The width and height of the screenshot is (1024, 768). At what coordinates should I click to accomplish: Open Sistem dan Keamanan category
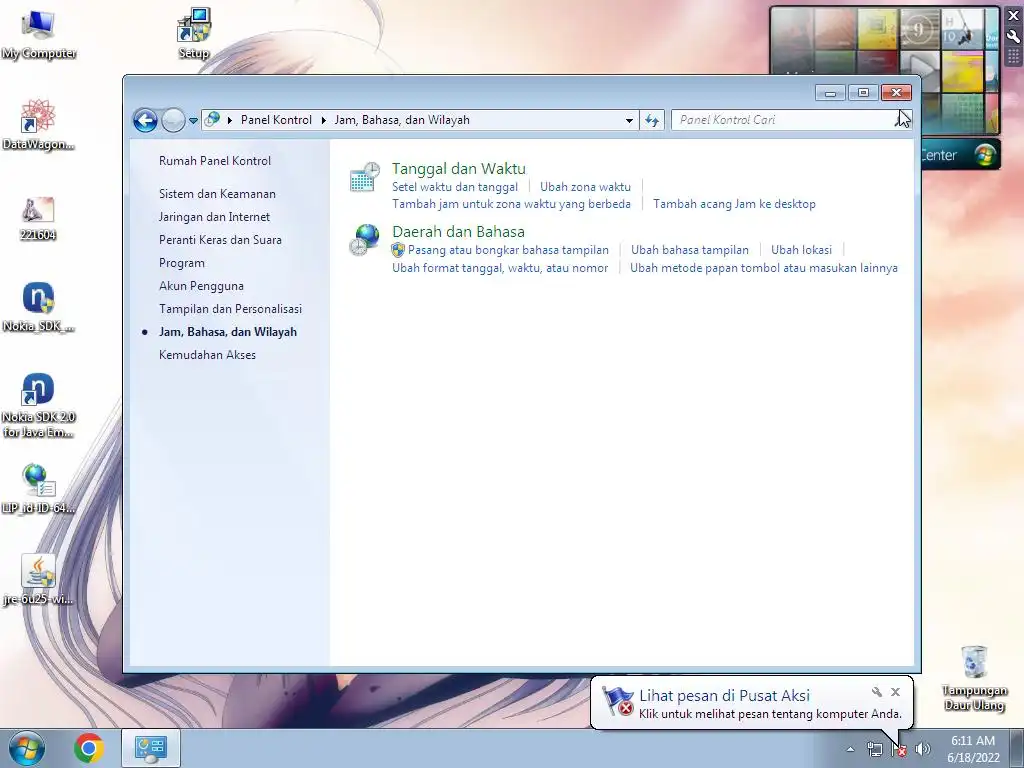217,194
